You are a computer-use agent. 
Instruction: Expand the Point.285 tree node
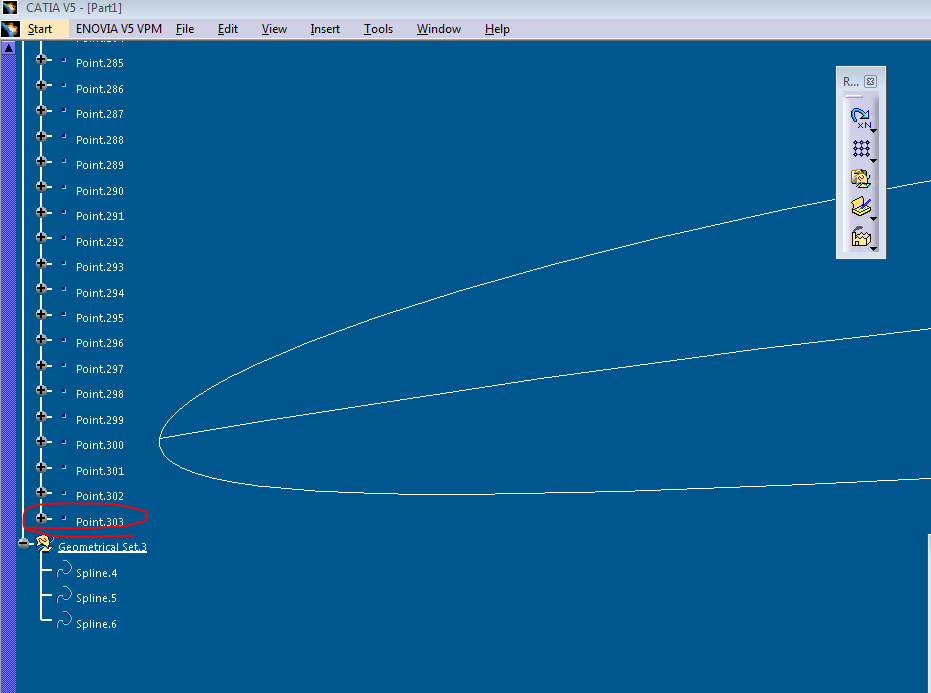[42, 60]
